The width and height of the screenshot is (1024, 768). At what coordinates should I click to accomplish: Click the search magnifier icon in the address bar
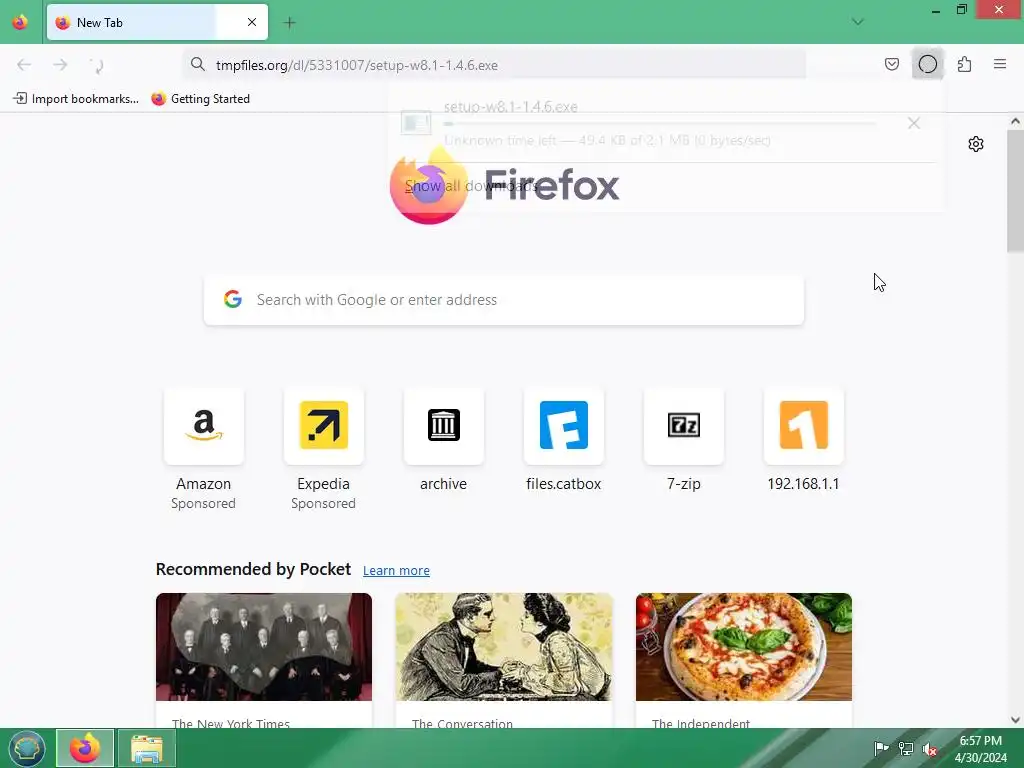pyautogui.click(x=198, y=65)
